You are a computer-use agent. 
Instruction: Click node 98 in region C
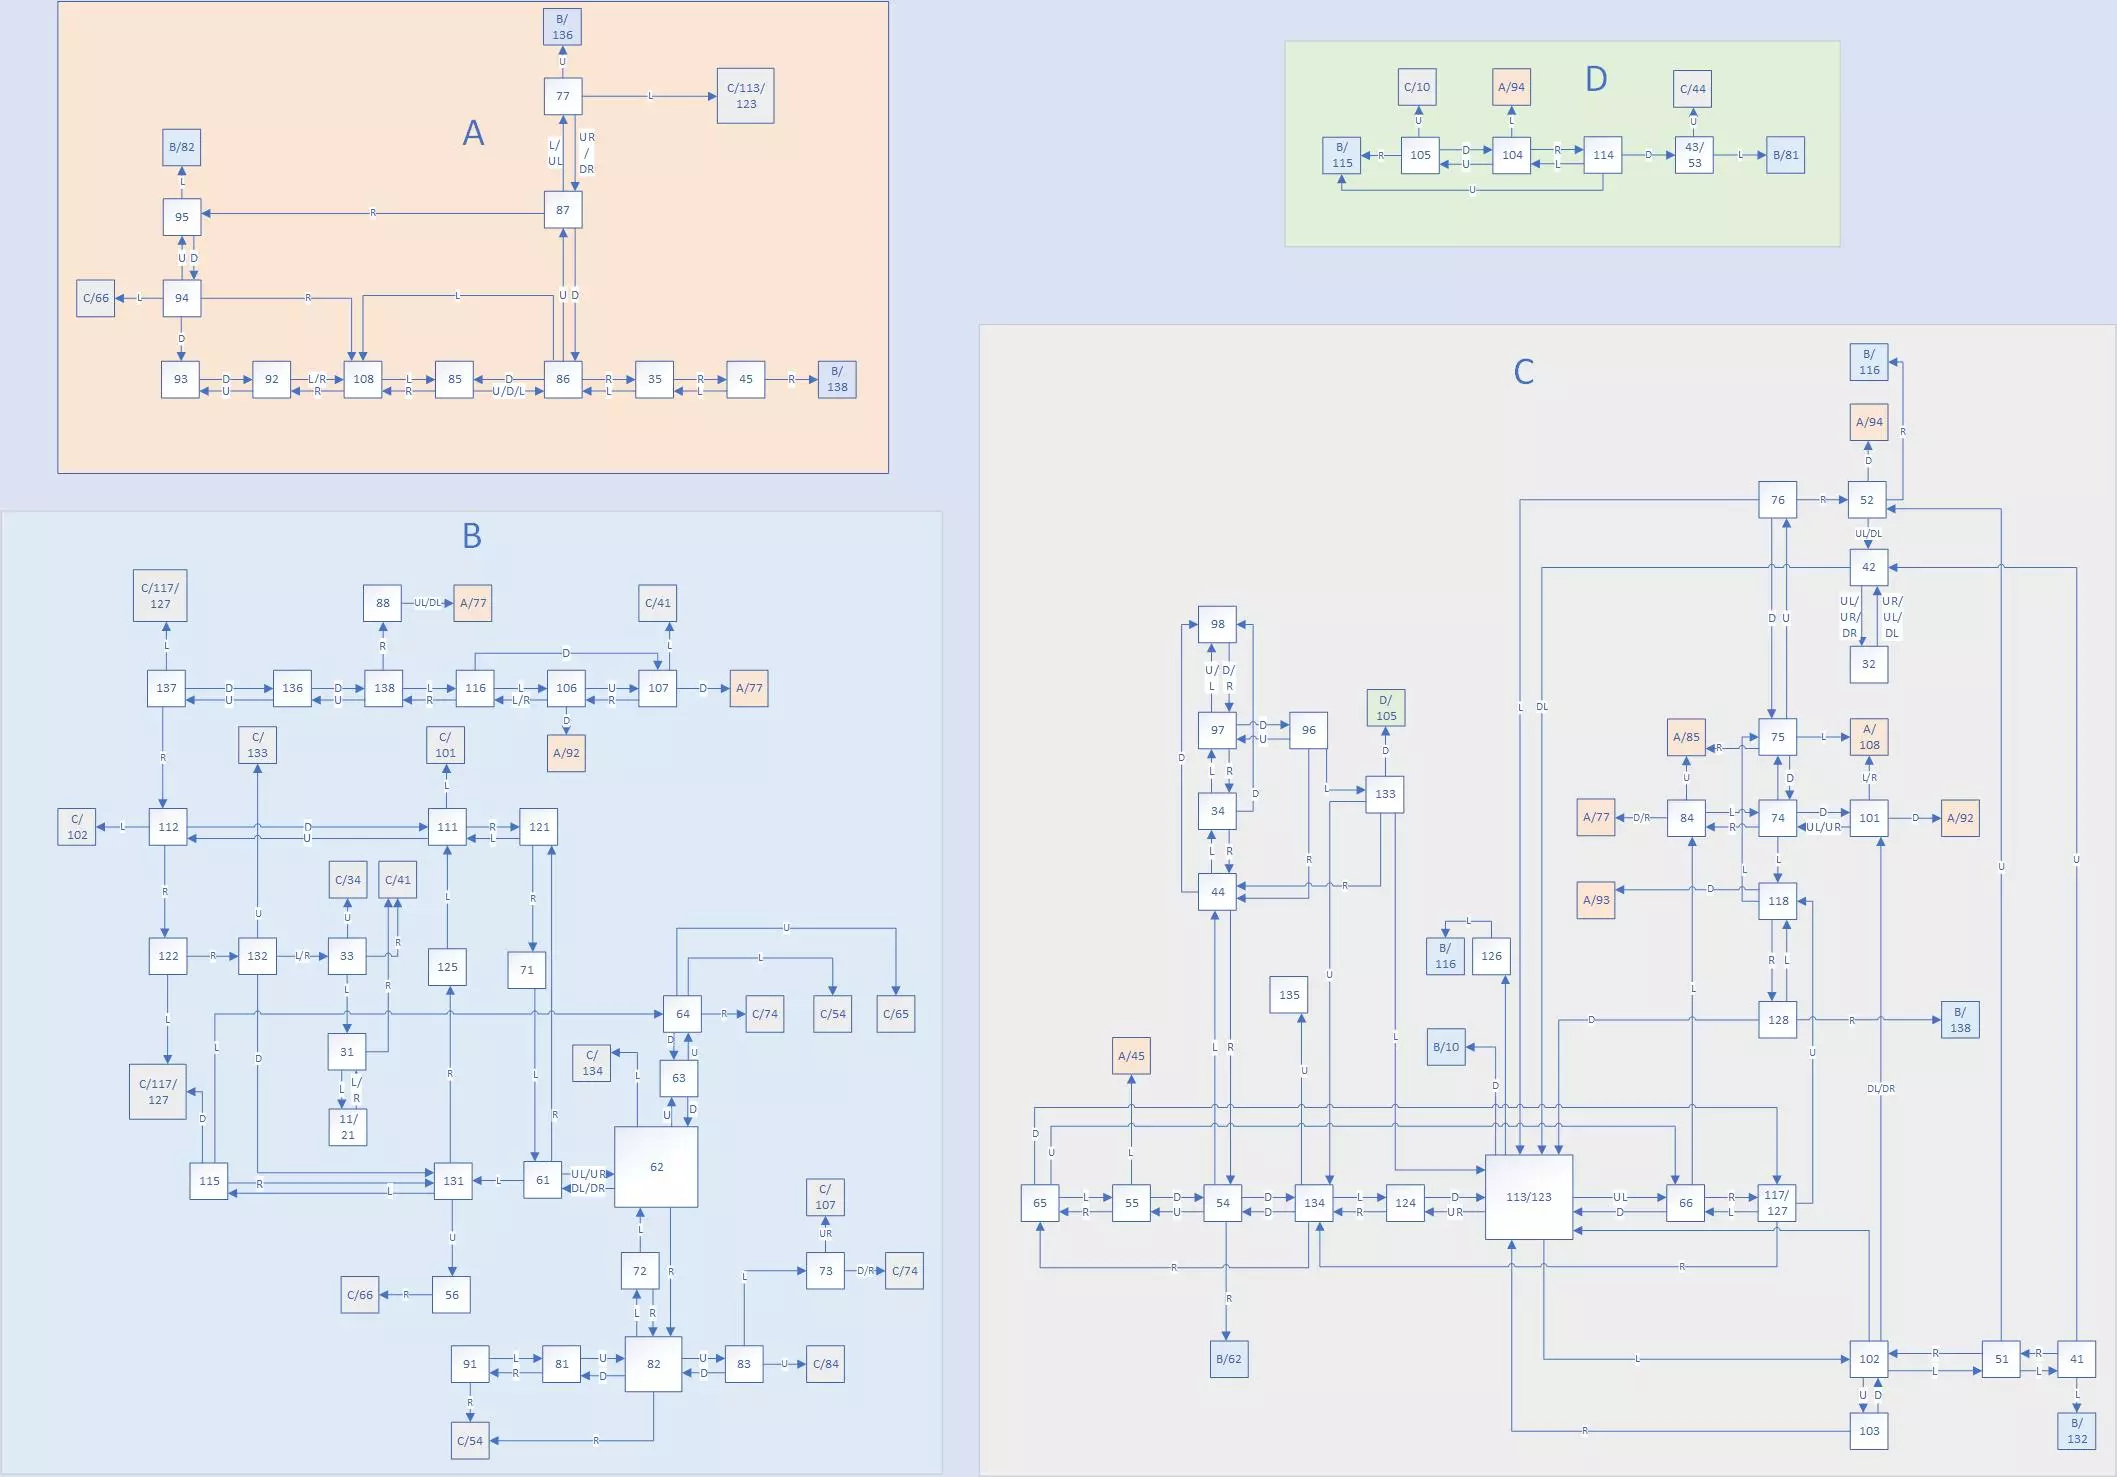(1217, 624)
